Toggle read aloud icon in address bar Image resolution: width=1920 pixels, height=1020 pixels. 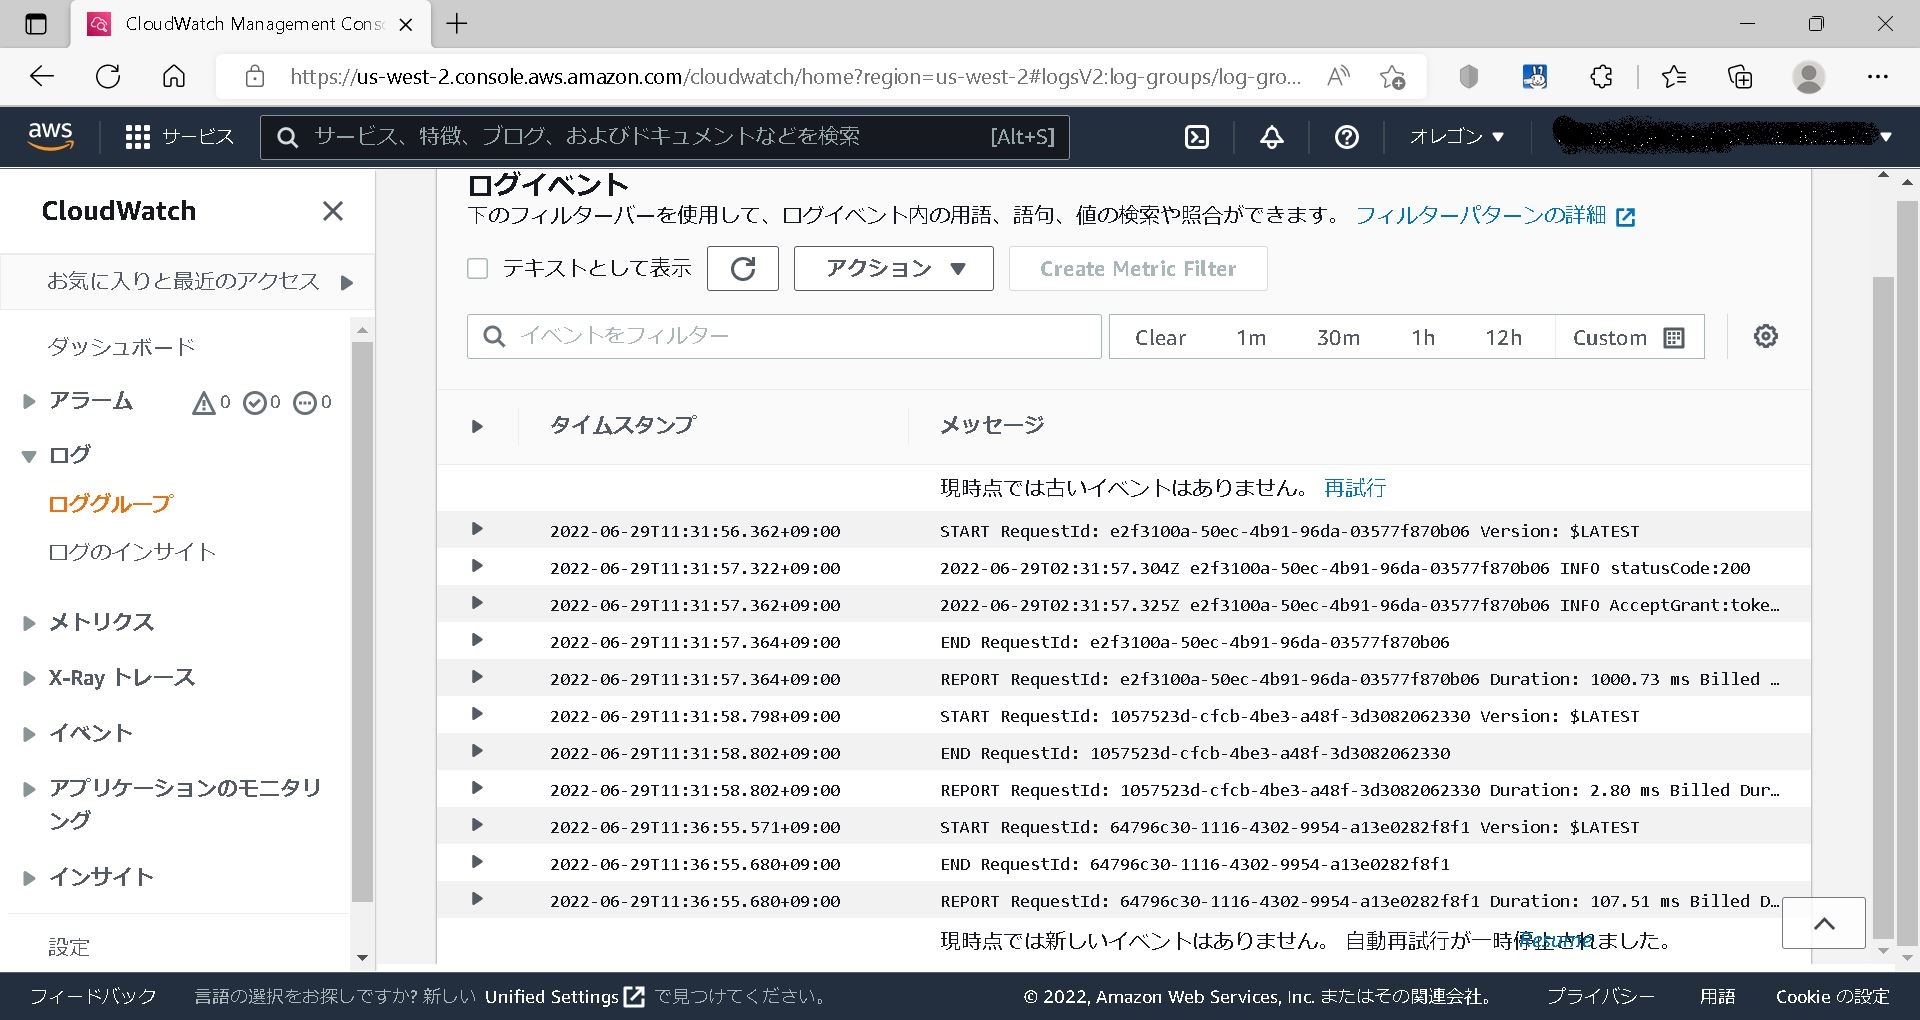coord(1338,76)
